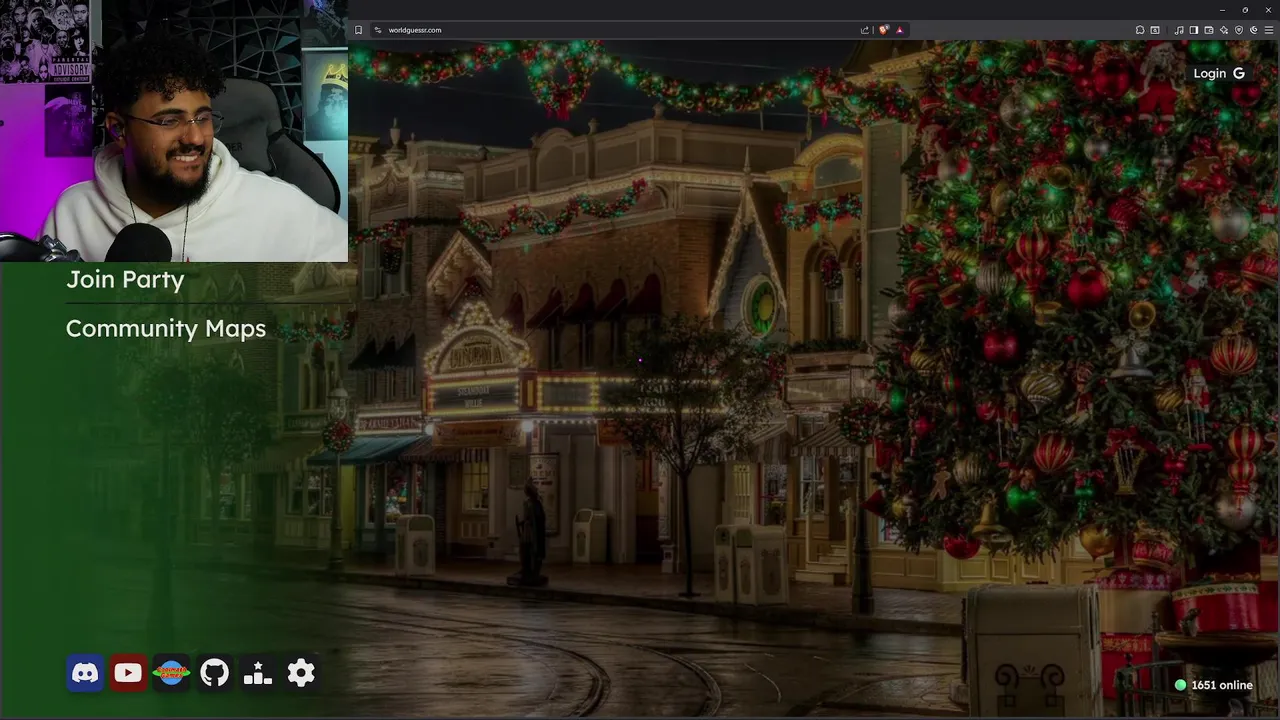1280x720 pixels.
Task: Click the VPN shield icon in toolbar
Action: click(x=1239, y=30)
